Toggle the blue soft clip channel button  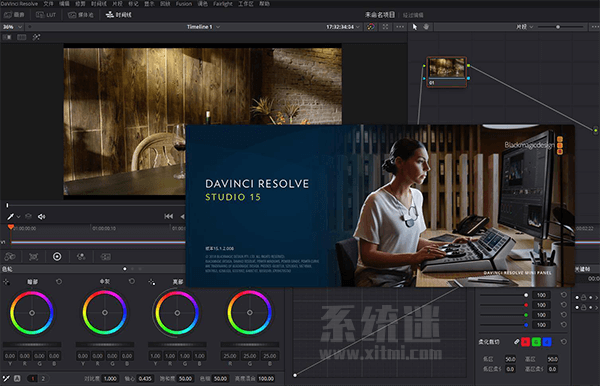pyautogui.click(x=547, y=342)
